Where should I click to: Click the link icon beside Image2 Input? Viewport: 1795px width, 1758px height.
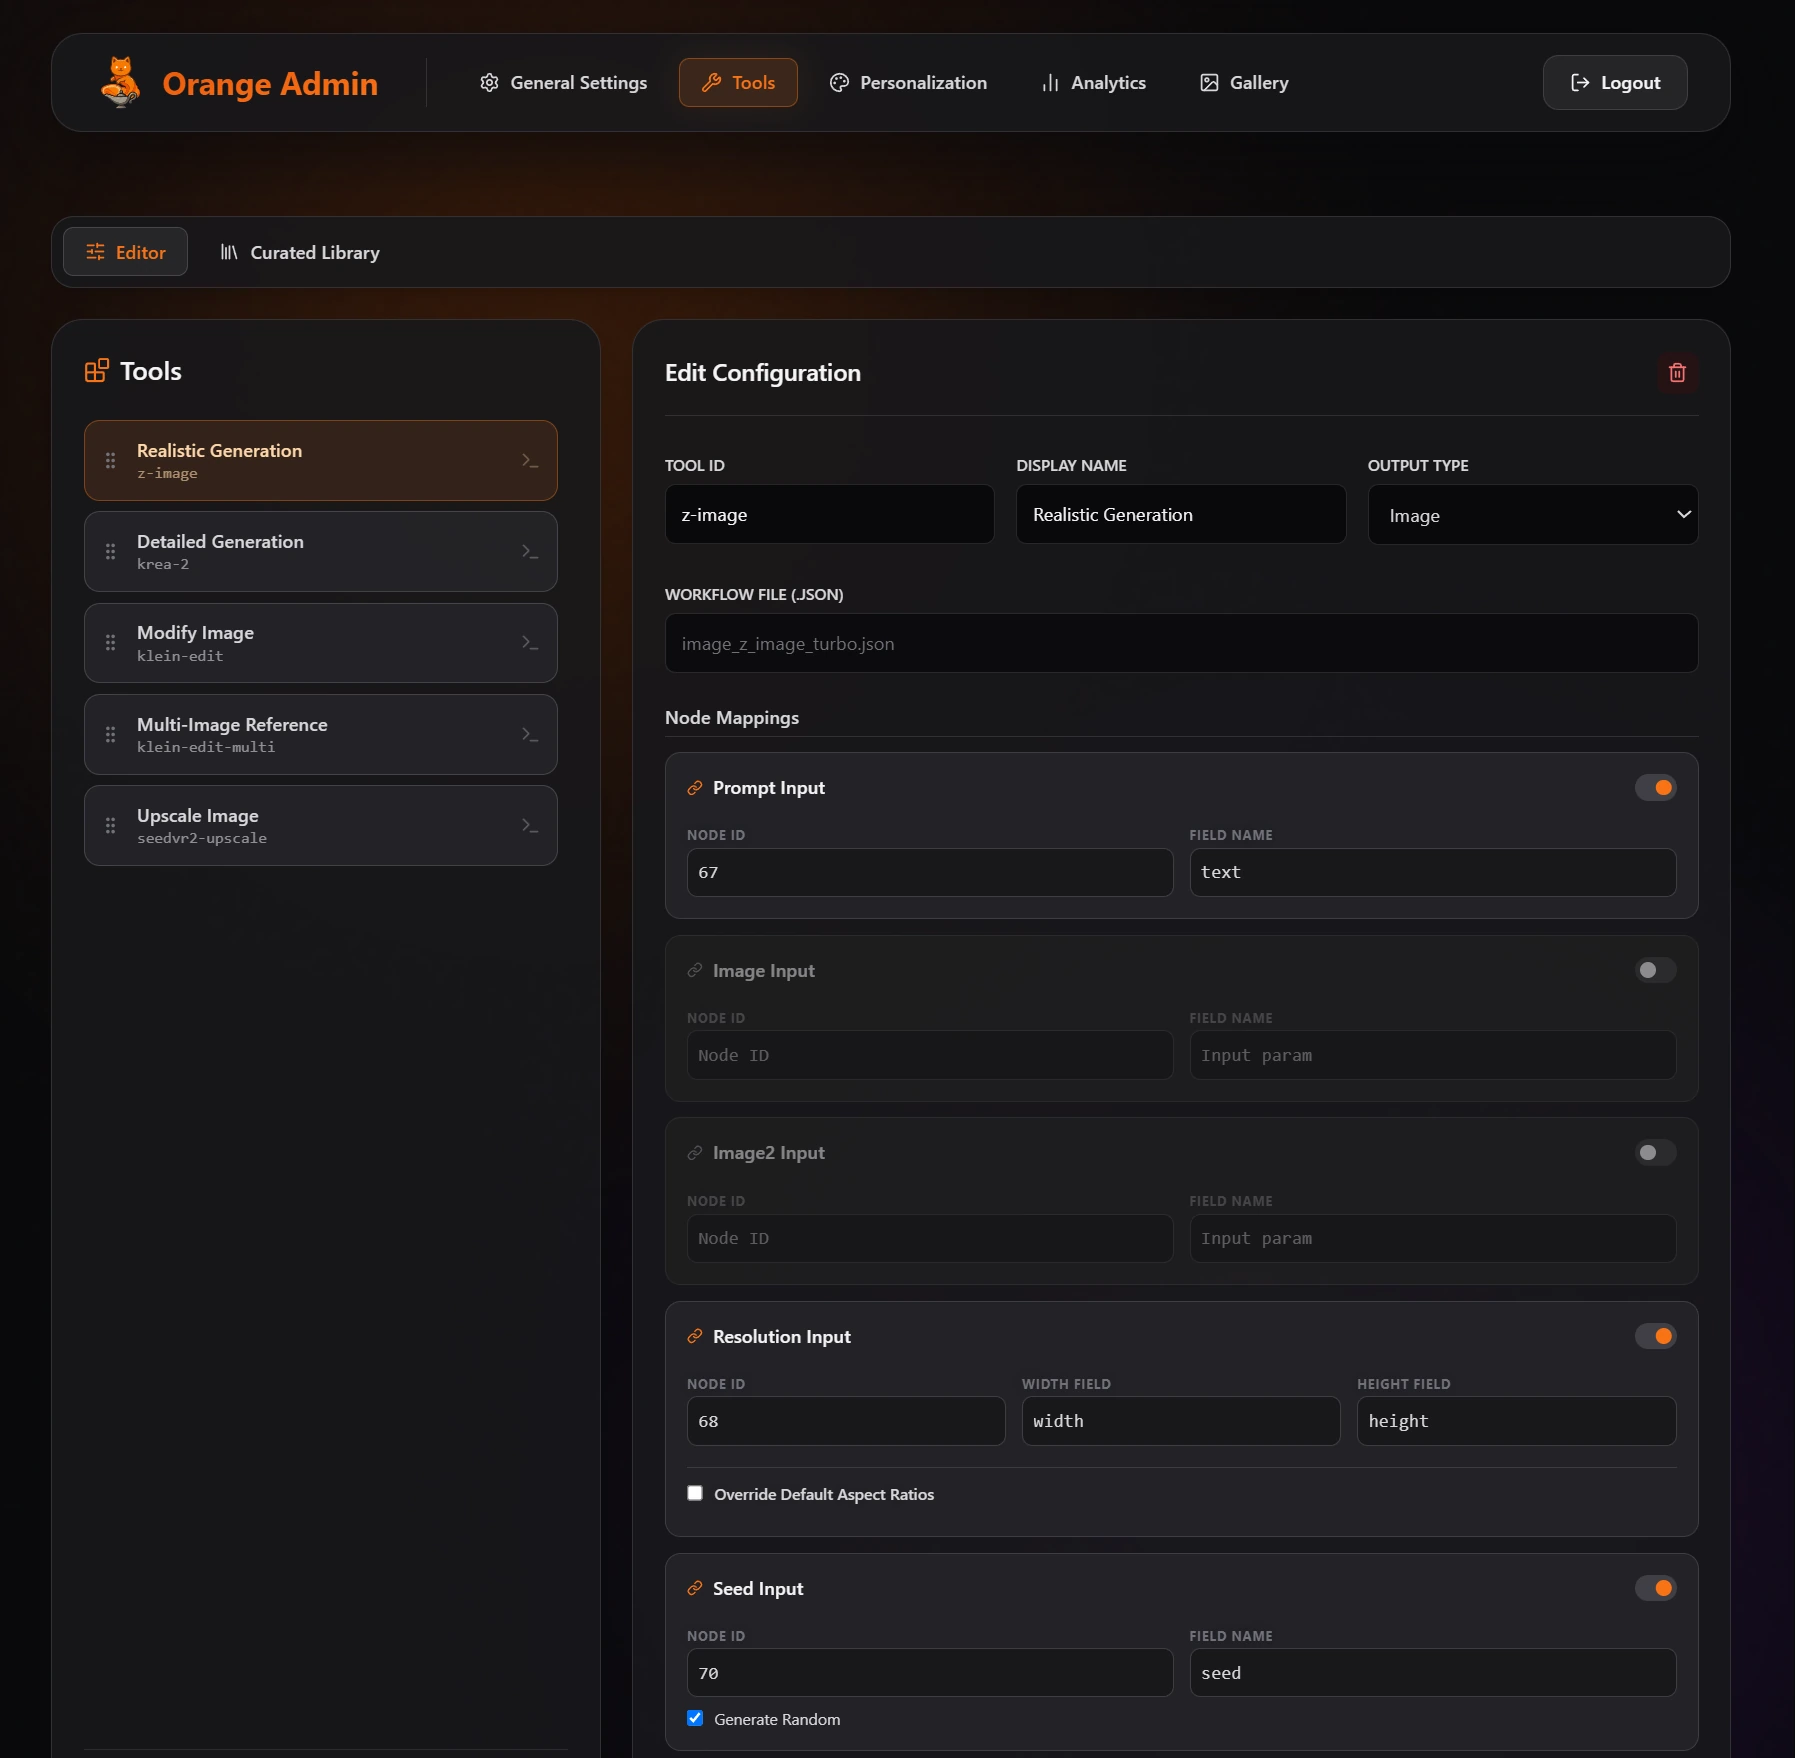tap(695, 1153)
